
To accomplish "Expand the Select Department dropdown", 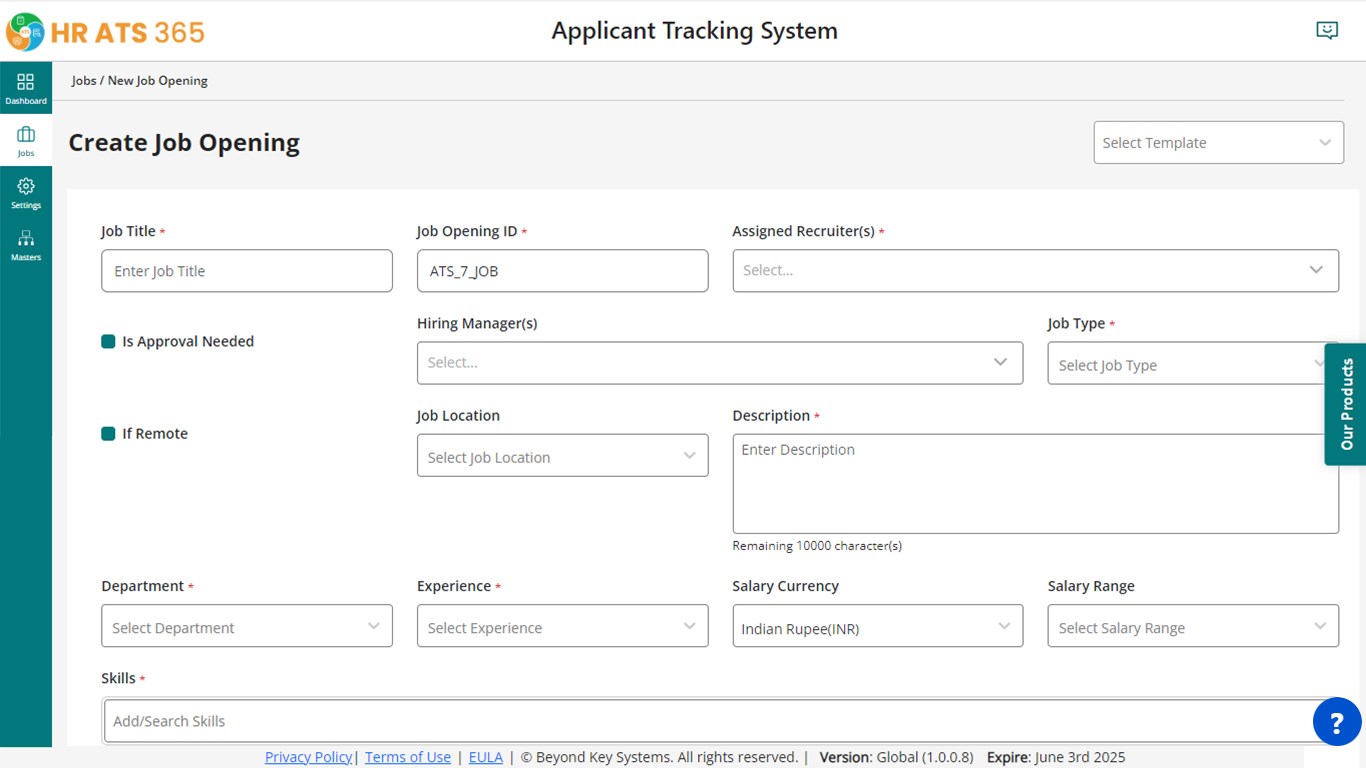I will tap(246, 627).
